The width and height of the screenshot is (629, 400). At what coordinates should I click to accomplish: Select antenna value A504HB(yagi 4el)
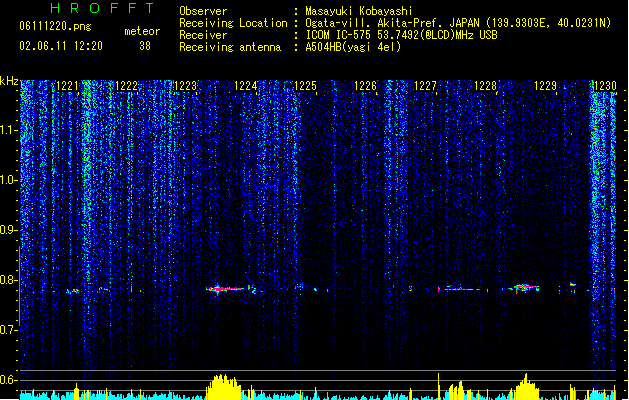pyautogui.click(x=353, y=47)
